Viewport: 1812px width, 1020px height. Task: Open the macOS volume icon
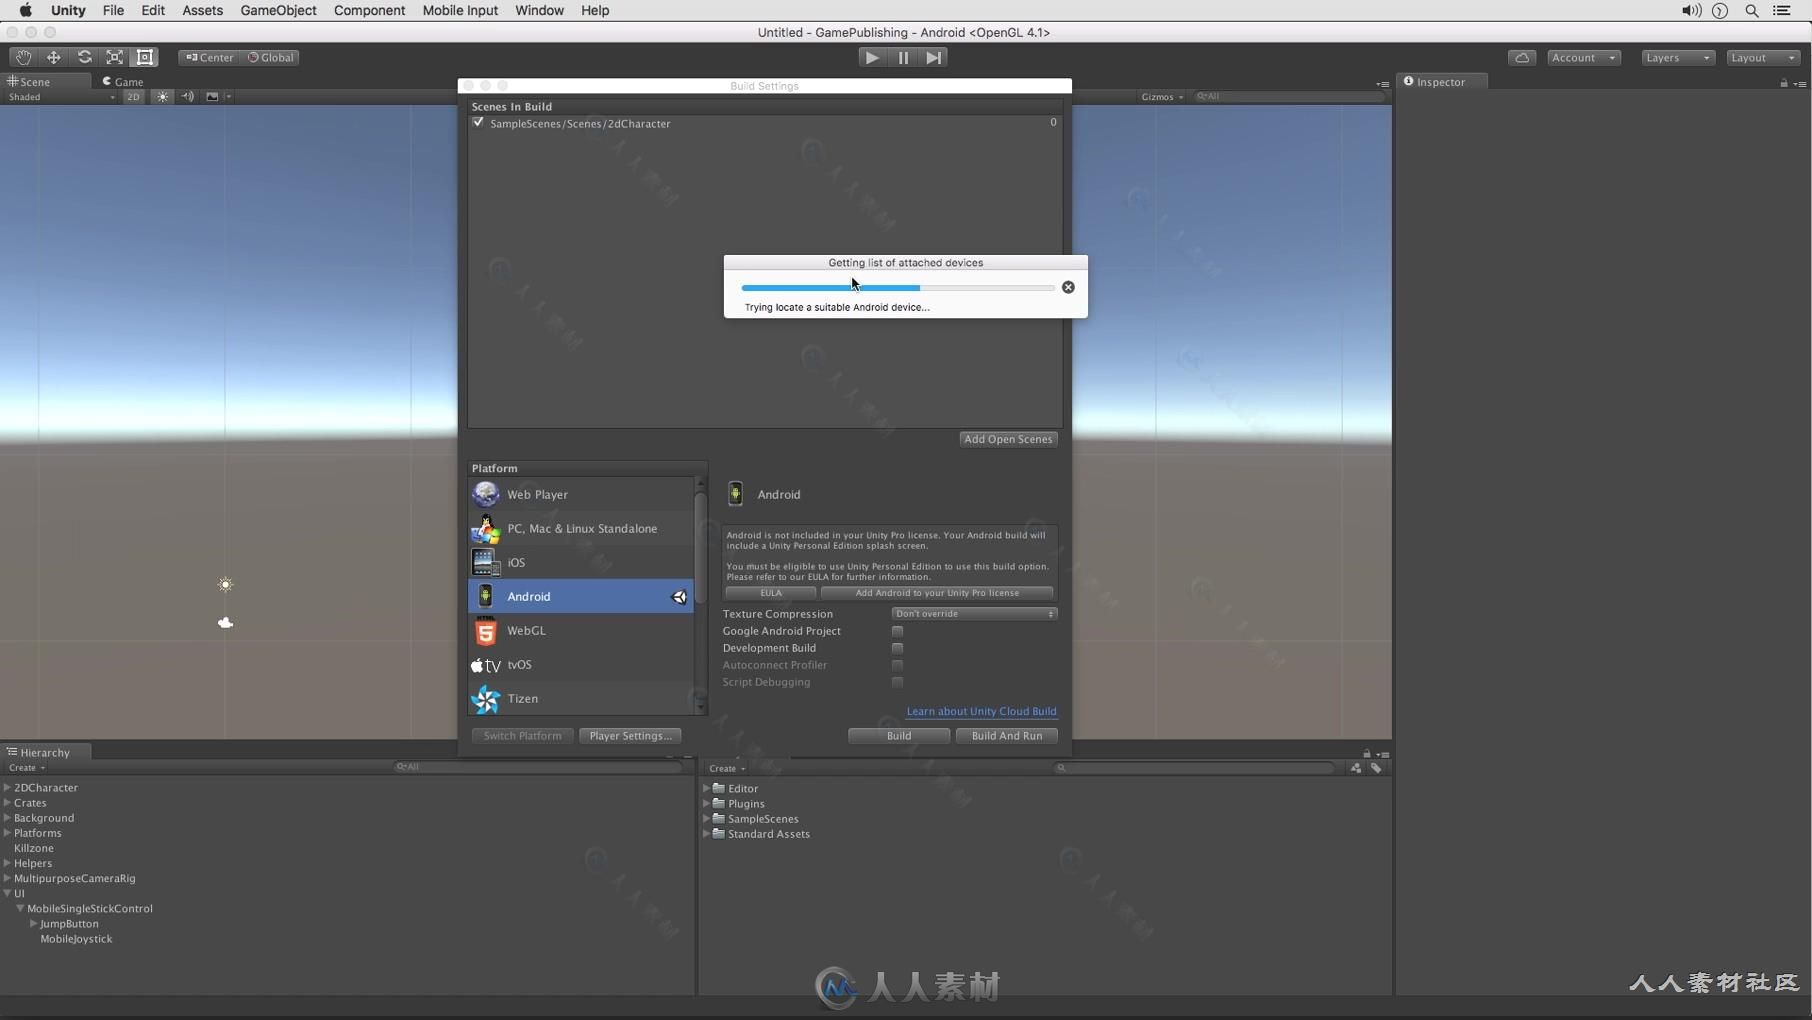pyautogui.click(x=1691, y=10)
